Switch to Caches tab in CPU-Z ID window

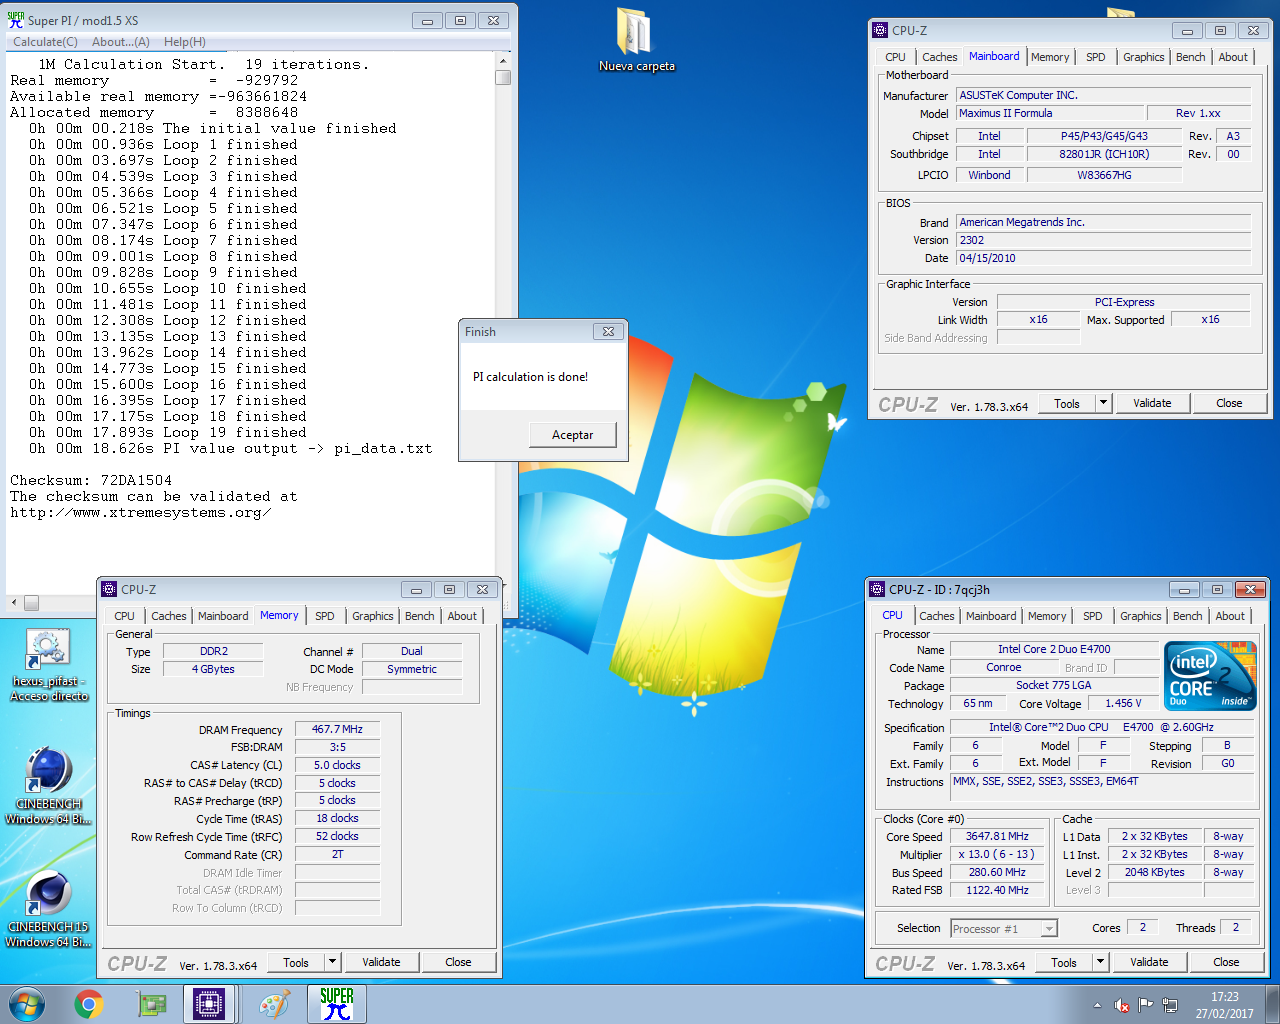[x=937, y=616]
